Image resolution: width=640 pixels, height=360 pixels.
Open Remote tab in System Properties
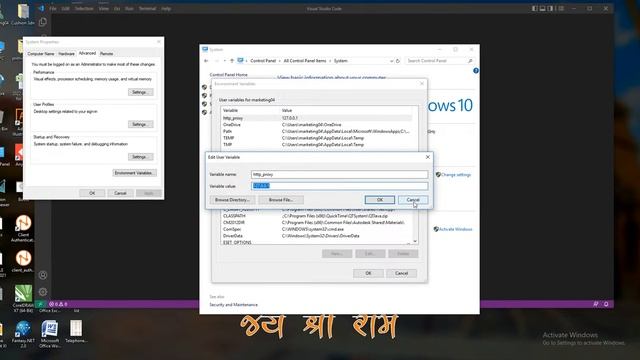click(x=107, y=54)
